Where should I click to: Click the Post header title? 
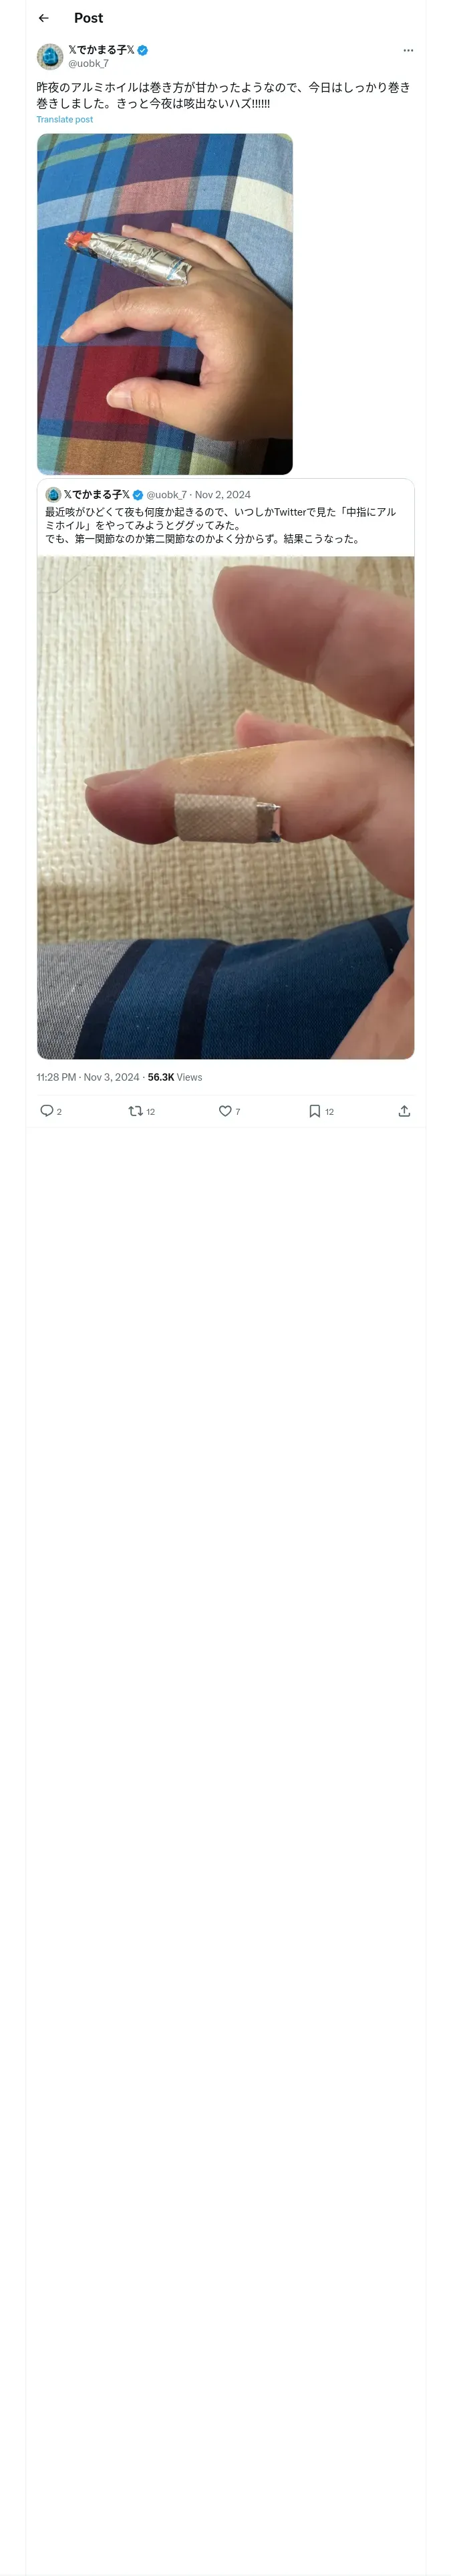[88, 18]
